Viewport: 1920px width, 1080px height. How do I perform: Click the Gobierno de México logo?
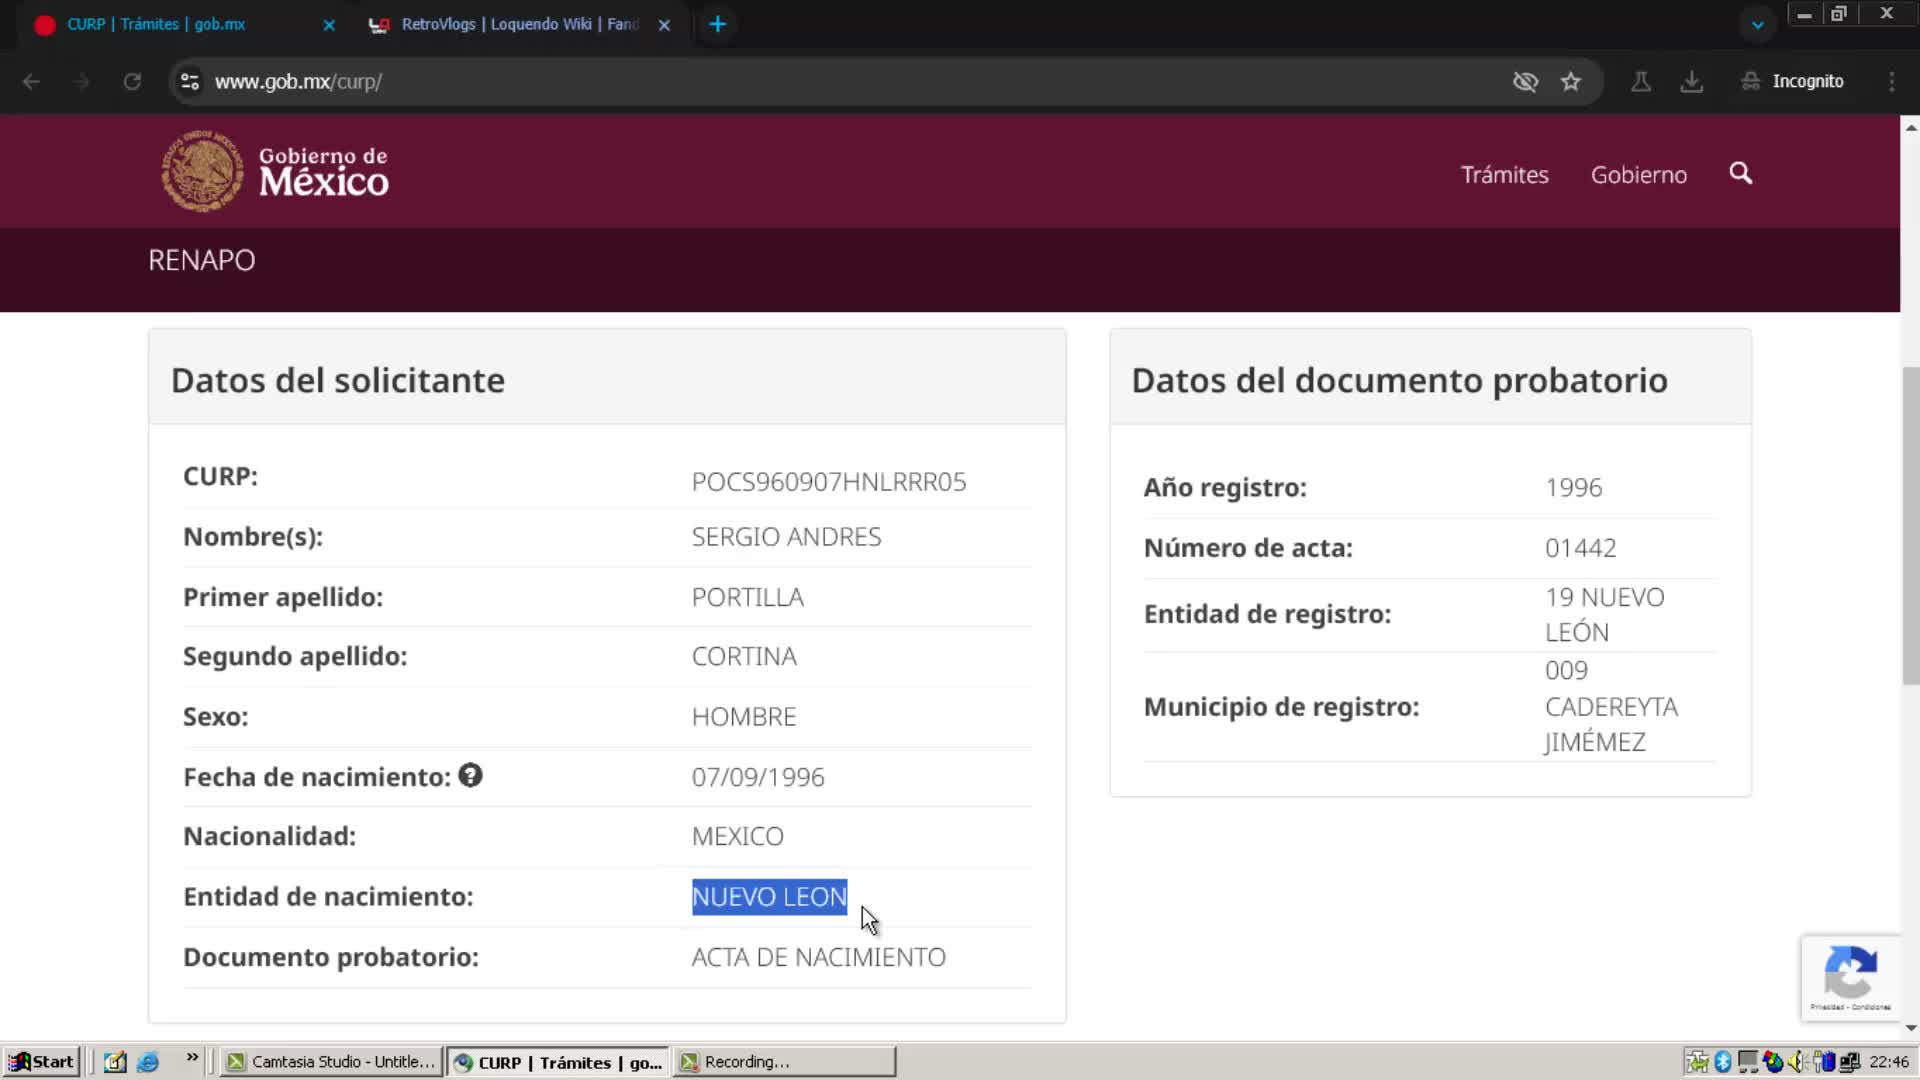tap(275, 171)
